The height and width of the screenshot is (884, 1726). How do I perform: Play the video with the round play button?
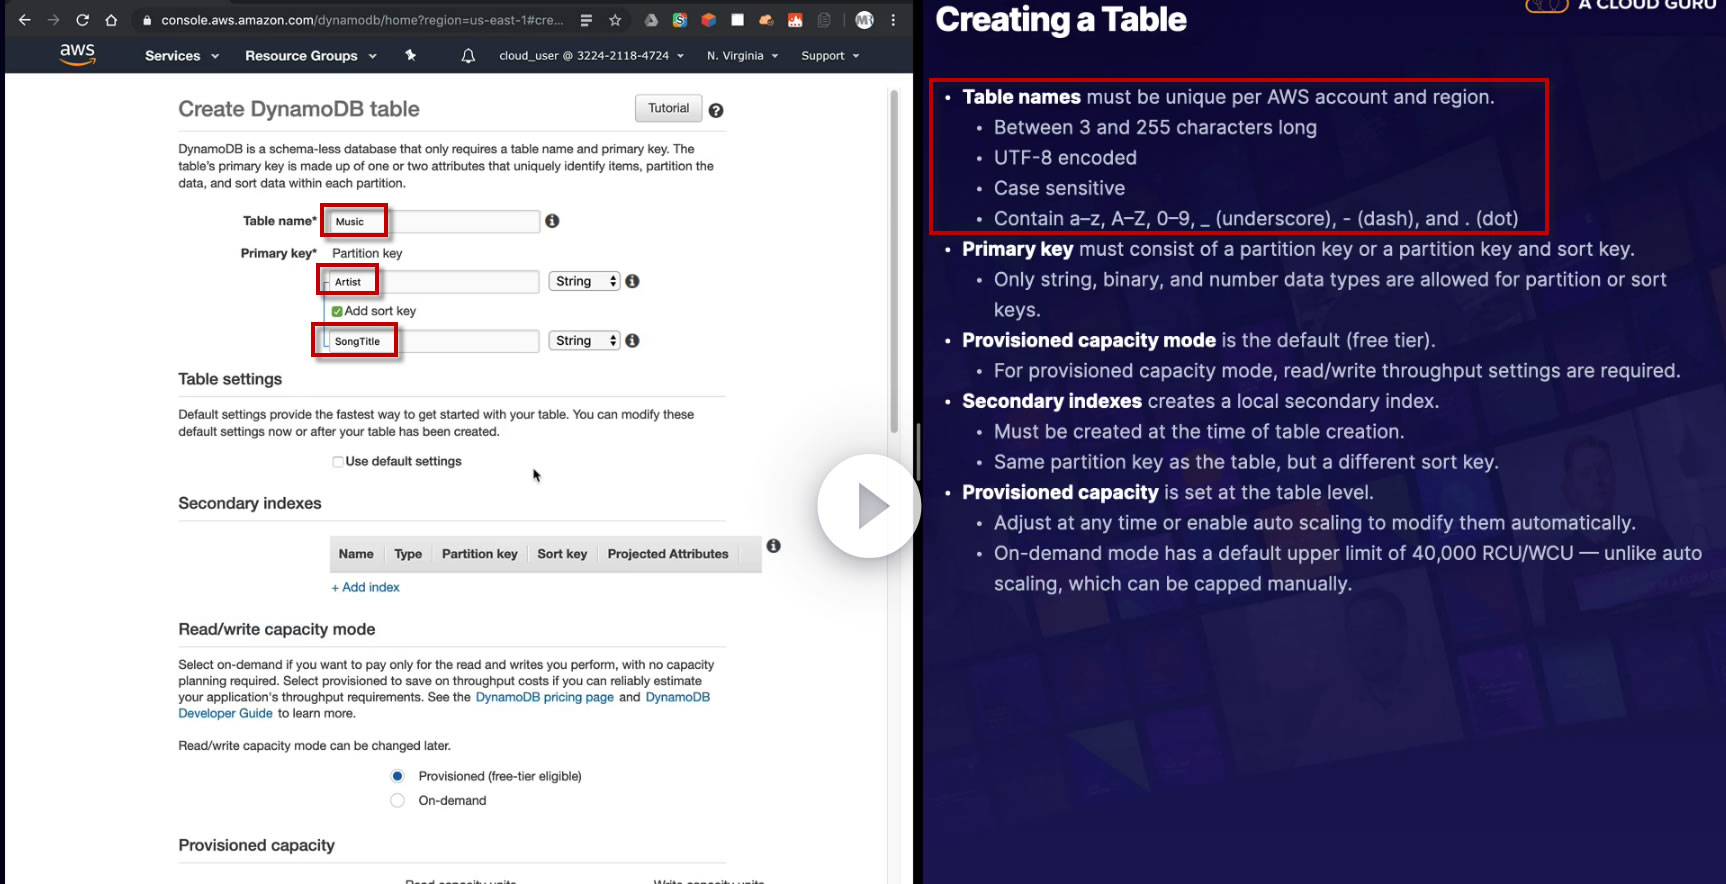868,506
